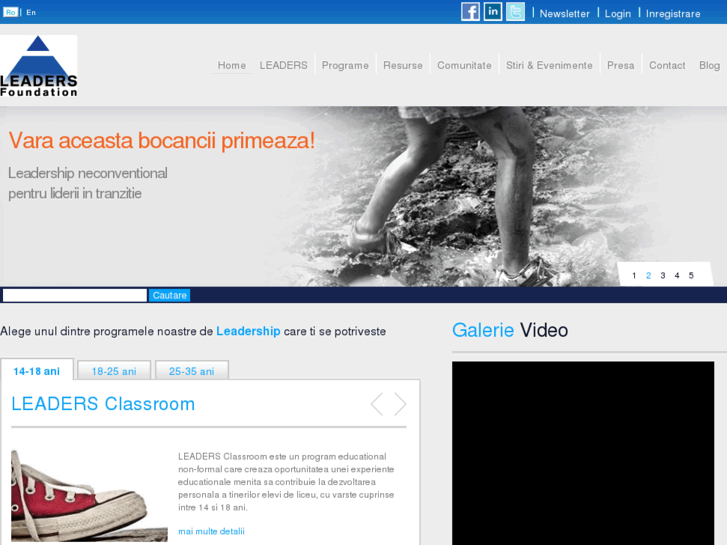Show next program with right arrow
Screen dimensions: 727x545
[x=400, y=404]
